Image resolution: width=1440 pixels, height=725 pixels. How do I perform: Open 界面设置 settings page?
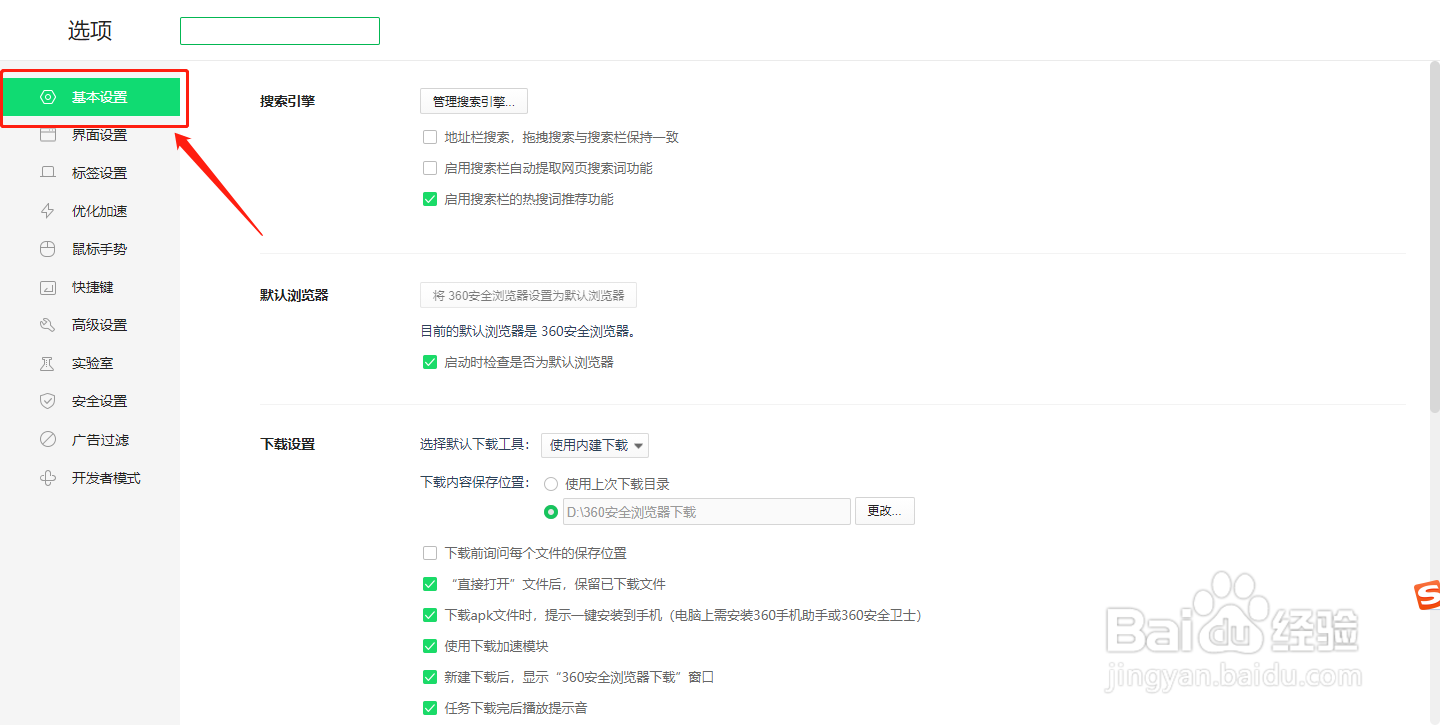click(x=99, y=135)
